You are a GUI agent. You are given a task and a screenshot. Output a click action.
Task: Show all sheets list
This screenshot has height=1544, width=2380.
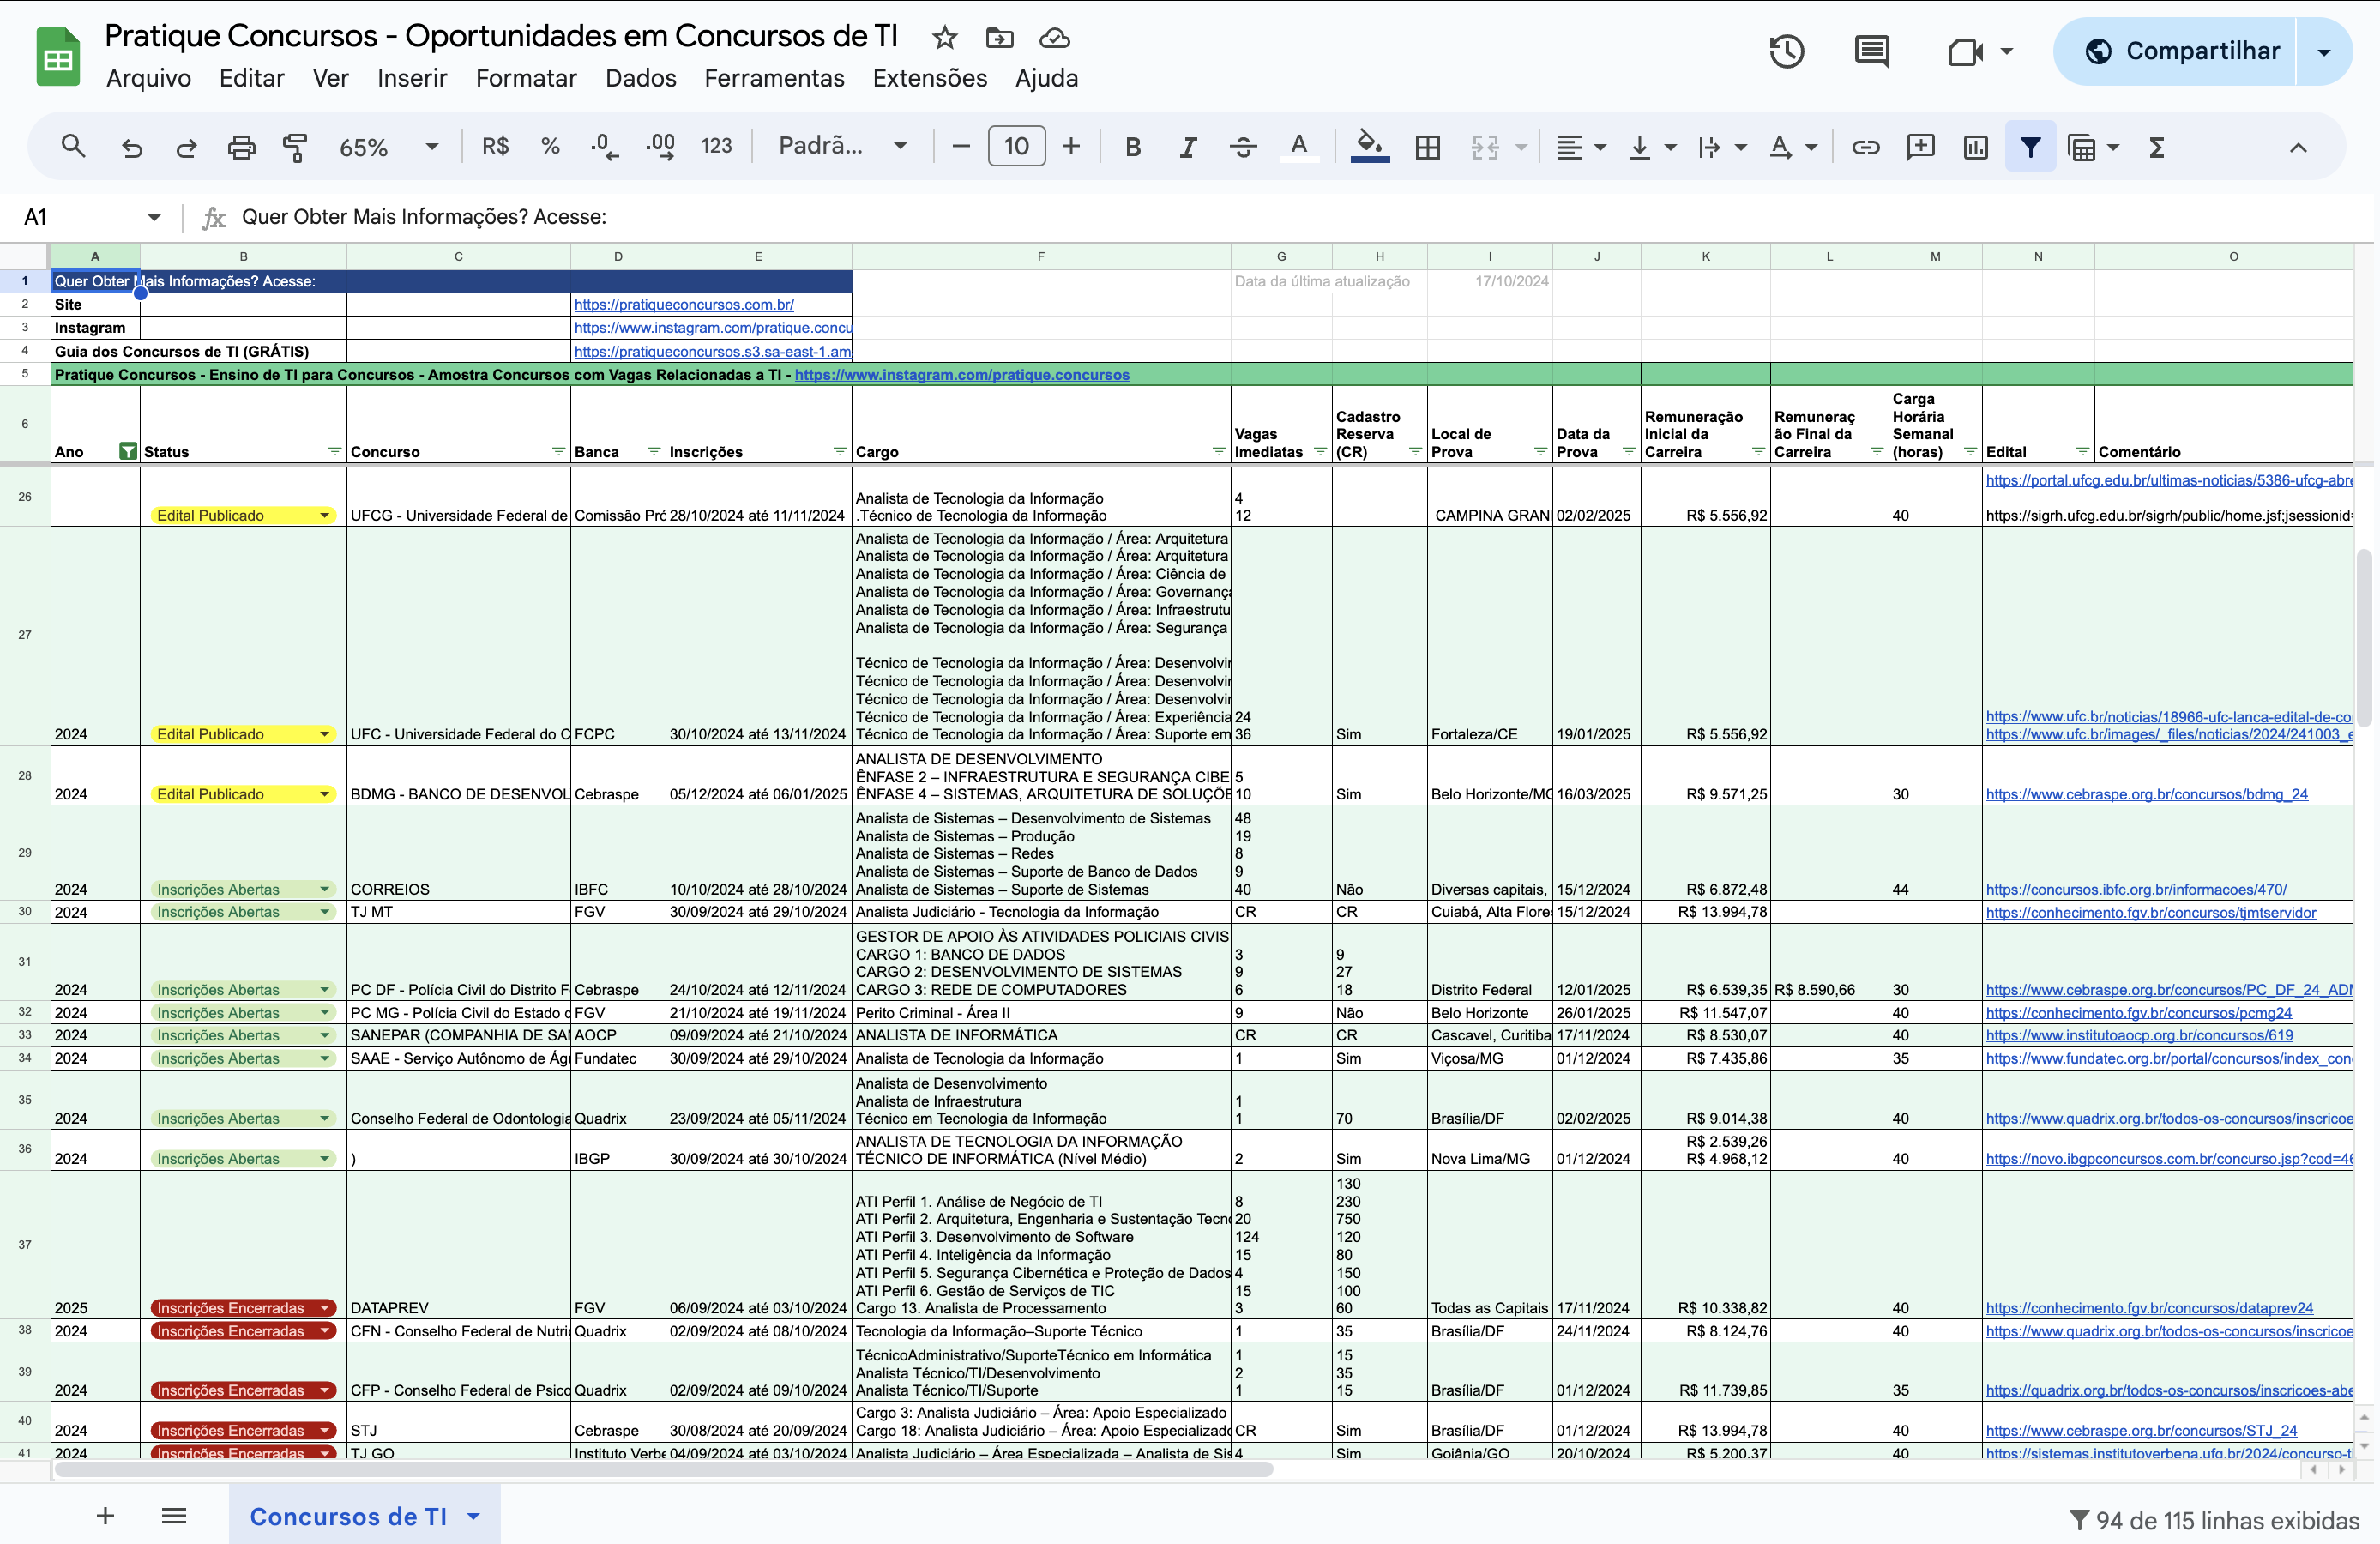(x=174, y=1515)
